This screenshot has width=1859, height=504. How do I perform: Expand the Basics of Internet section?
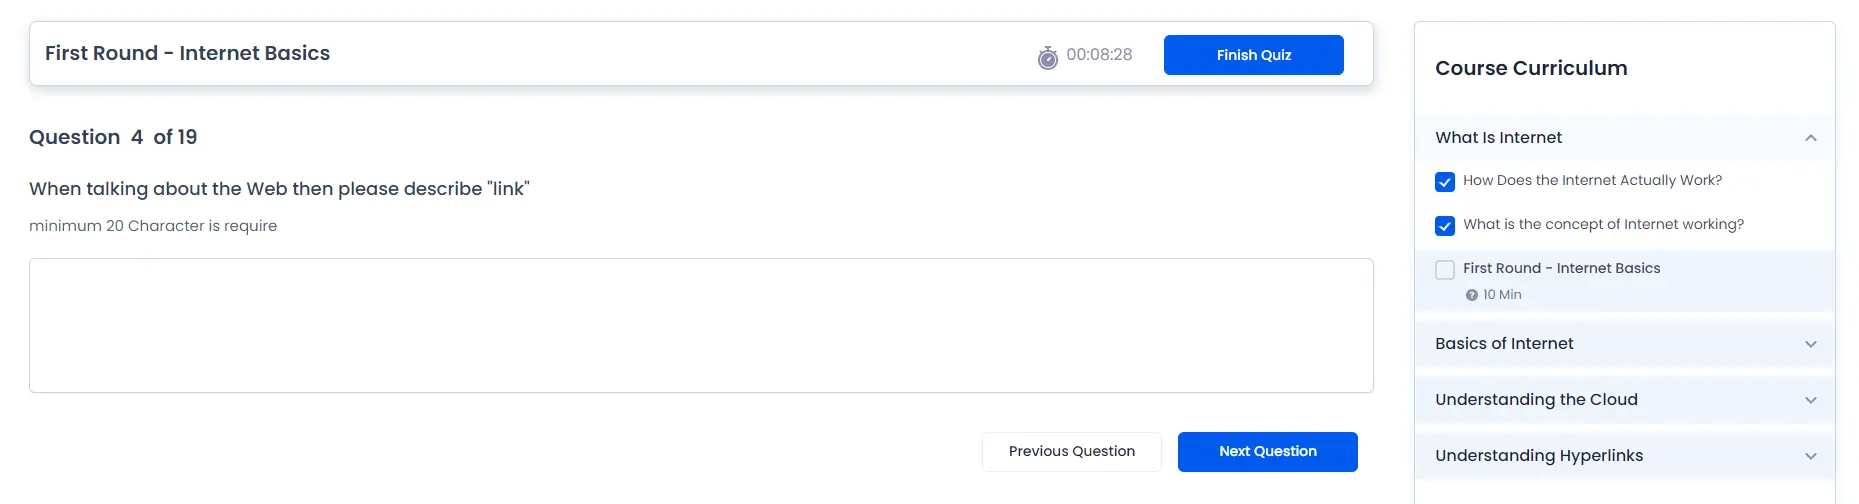(x=1625, y=344)
